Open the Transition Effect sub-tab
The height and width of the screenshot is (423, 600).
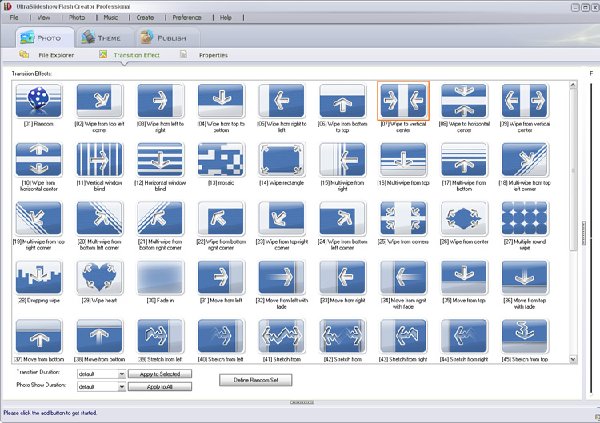(x=129, y=55)
